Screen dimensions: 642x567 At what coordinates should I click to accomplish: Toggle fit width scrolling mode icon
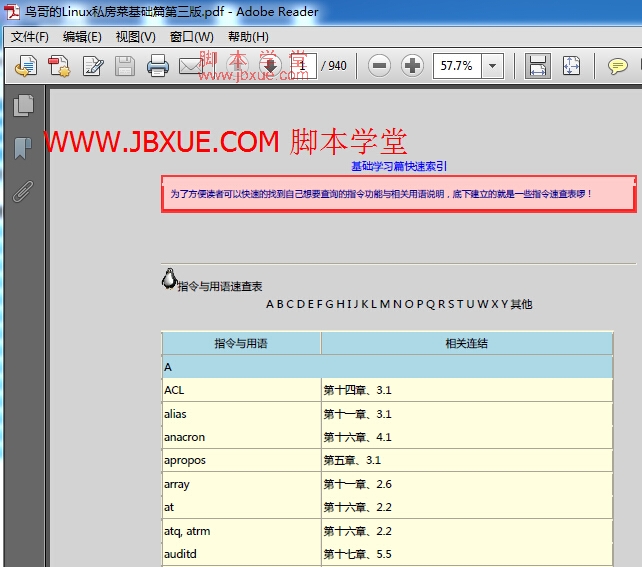[538, 66]
